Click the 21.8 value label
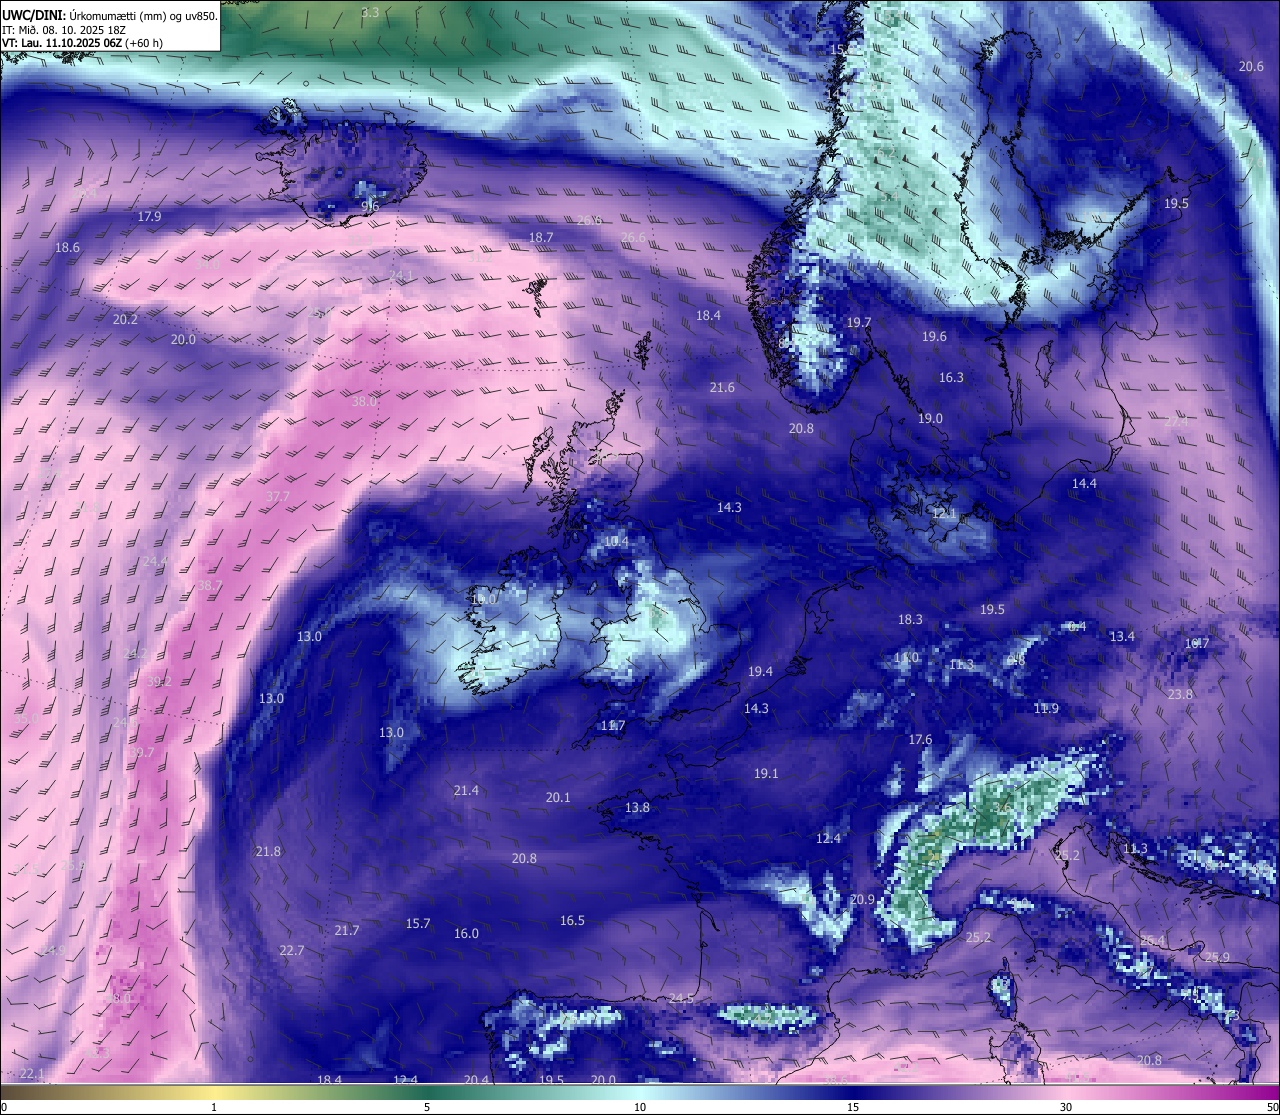 (x=268, y=851)
